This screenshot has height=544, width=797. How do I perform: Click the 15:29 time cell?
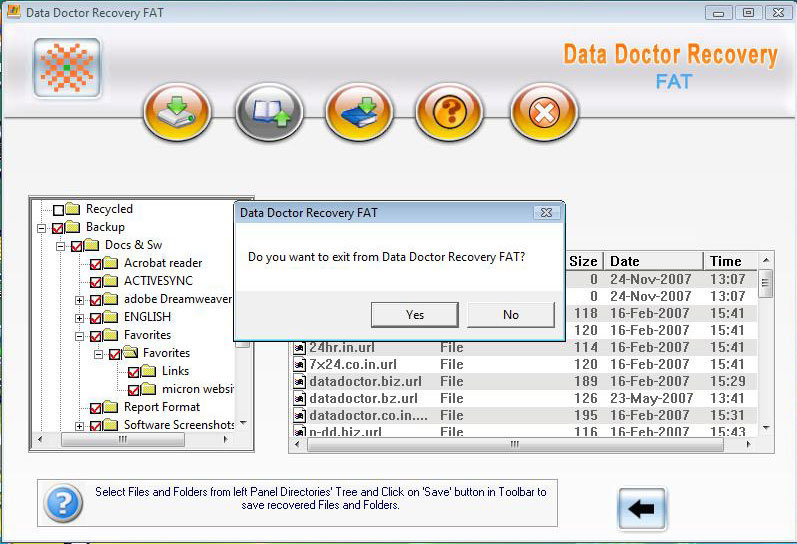(x=728, y=381)
